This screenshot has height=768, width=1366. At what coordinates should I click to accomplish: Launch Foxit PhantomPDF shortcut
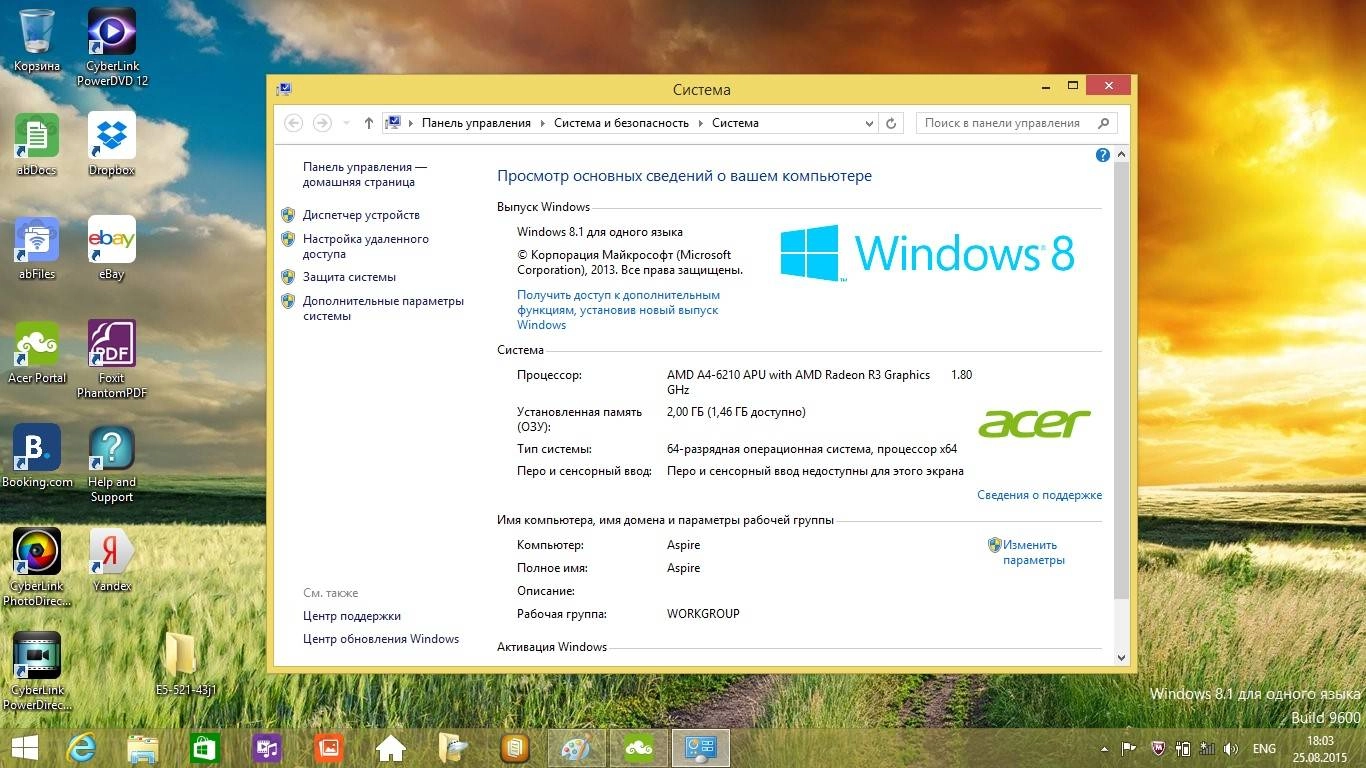tap(112, 358)
